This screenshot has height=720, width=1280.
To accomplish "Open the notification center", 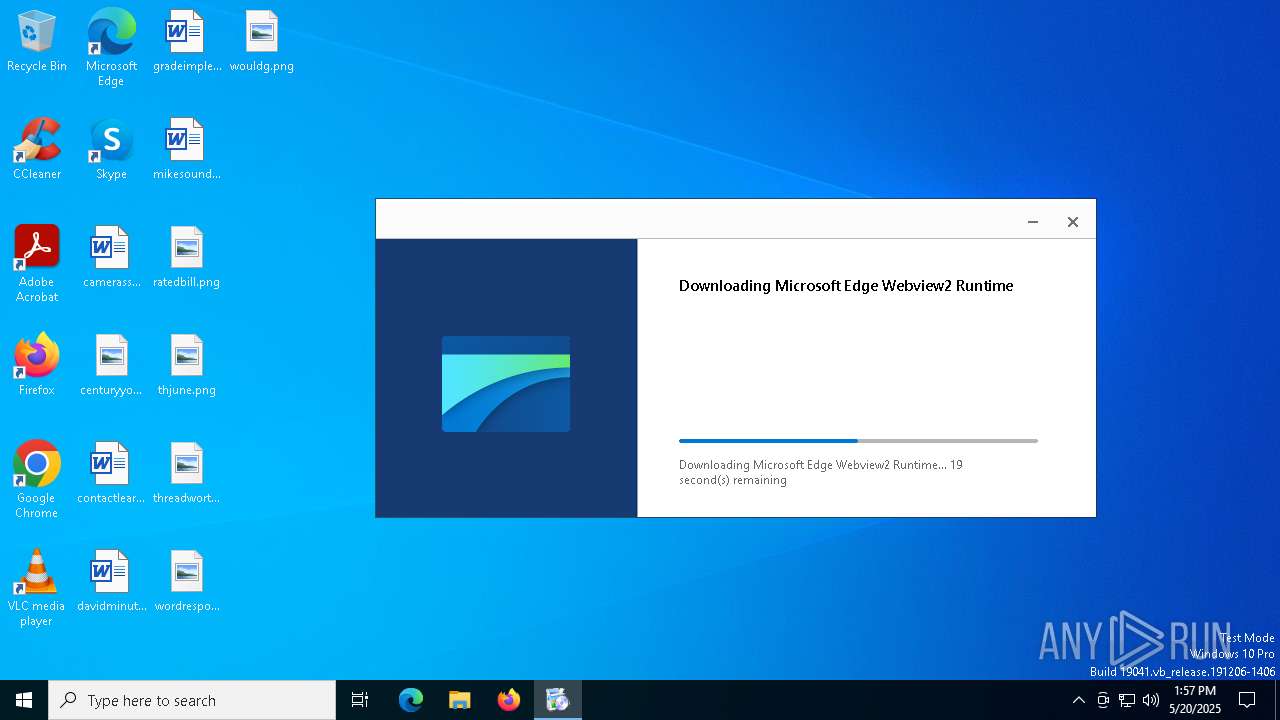I will pyautogui.click(x=1247, y=700).
